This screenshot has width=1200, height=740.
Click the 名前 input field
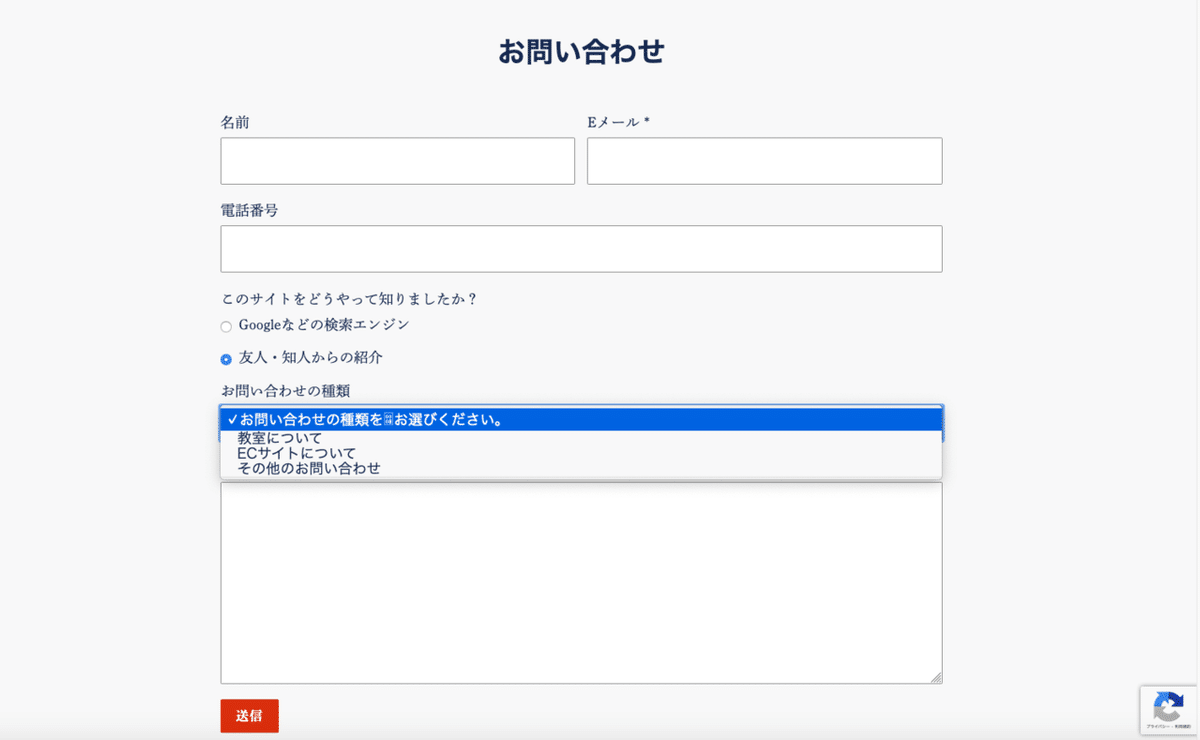point(397,161)
